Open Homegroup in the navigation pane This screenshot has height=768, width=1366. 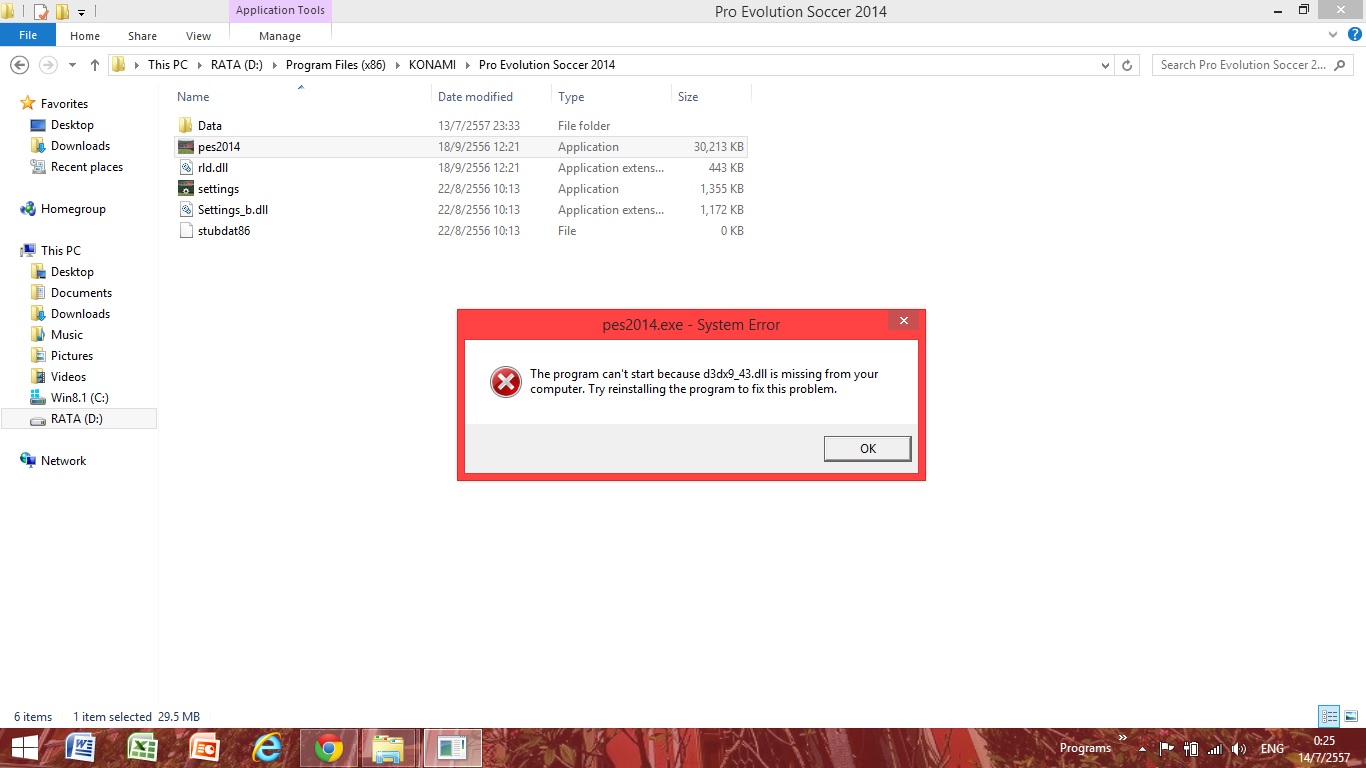pos(73,209)
